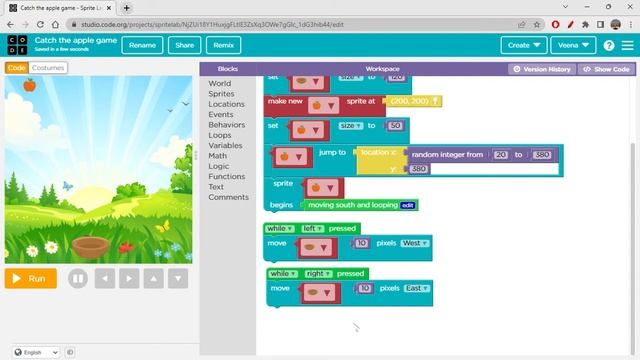The width and height of the screenshot is (640, 360).
Task: Open the Create dropdown
Action: tap(524, 45)
